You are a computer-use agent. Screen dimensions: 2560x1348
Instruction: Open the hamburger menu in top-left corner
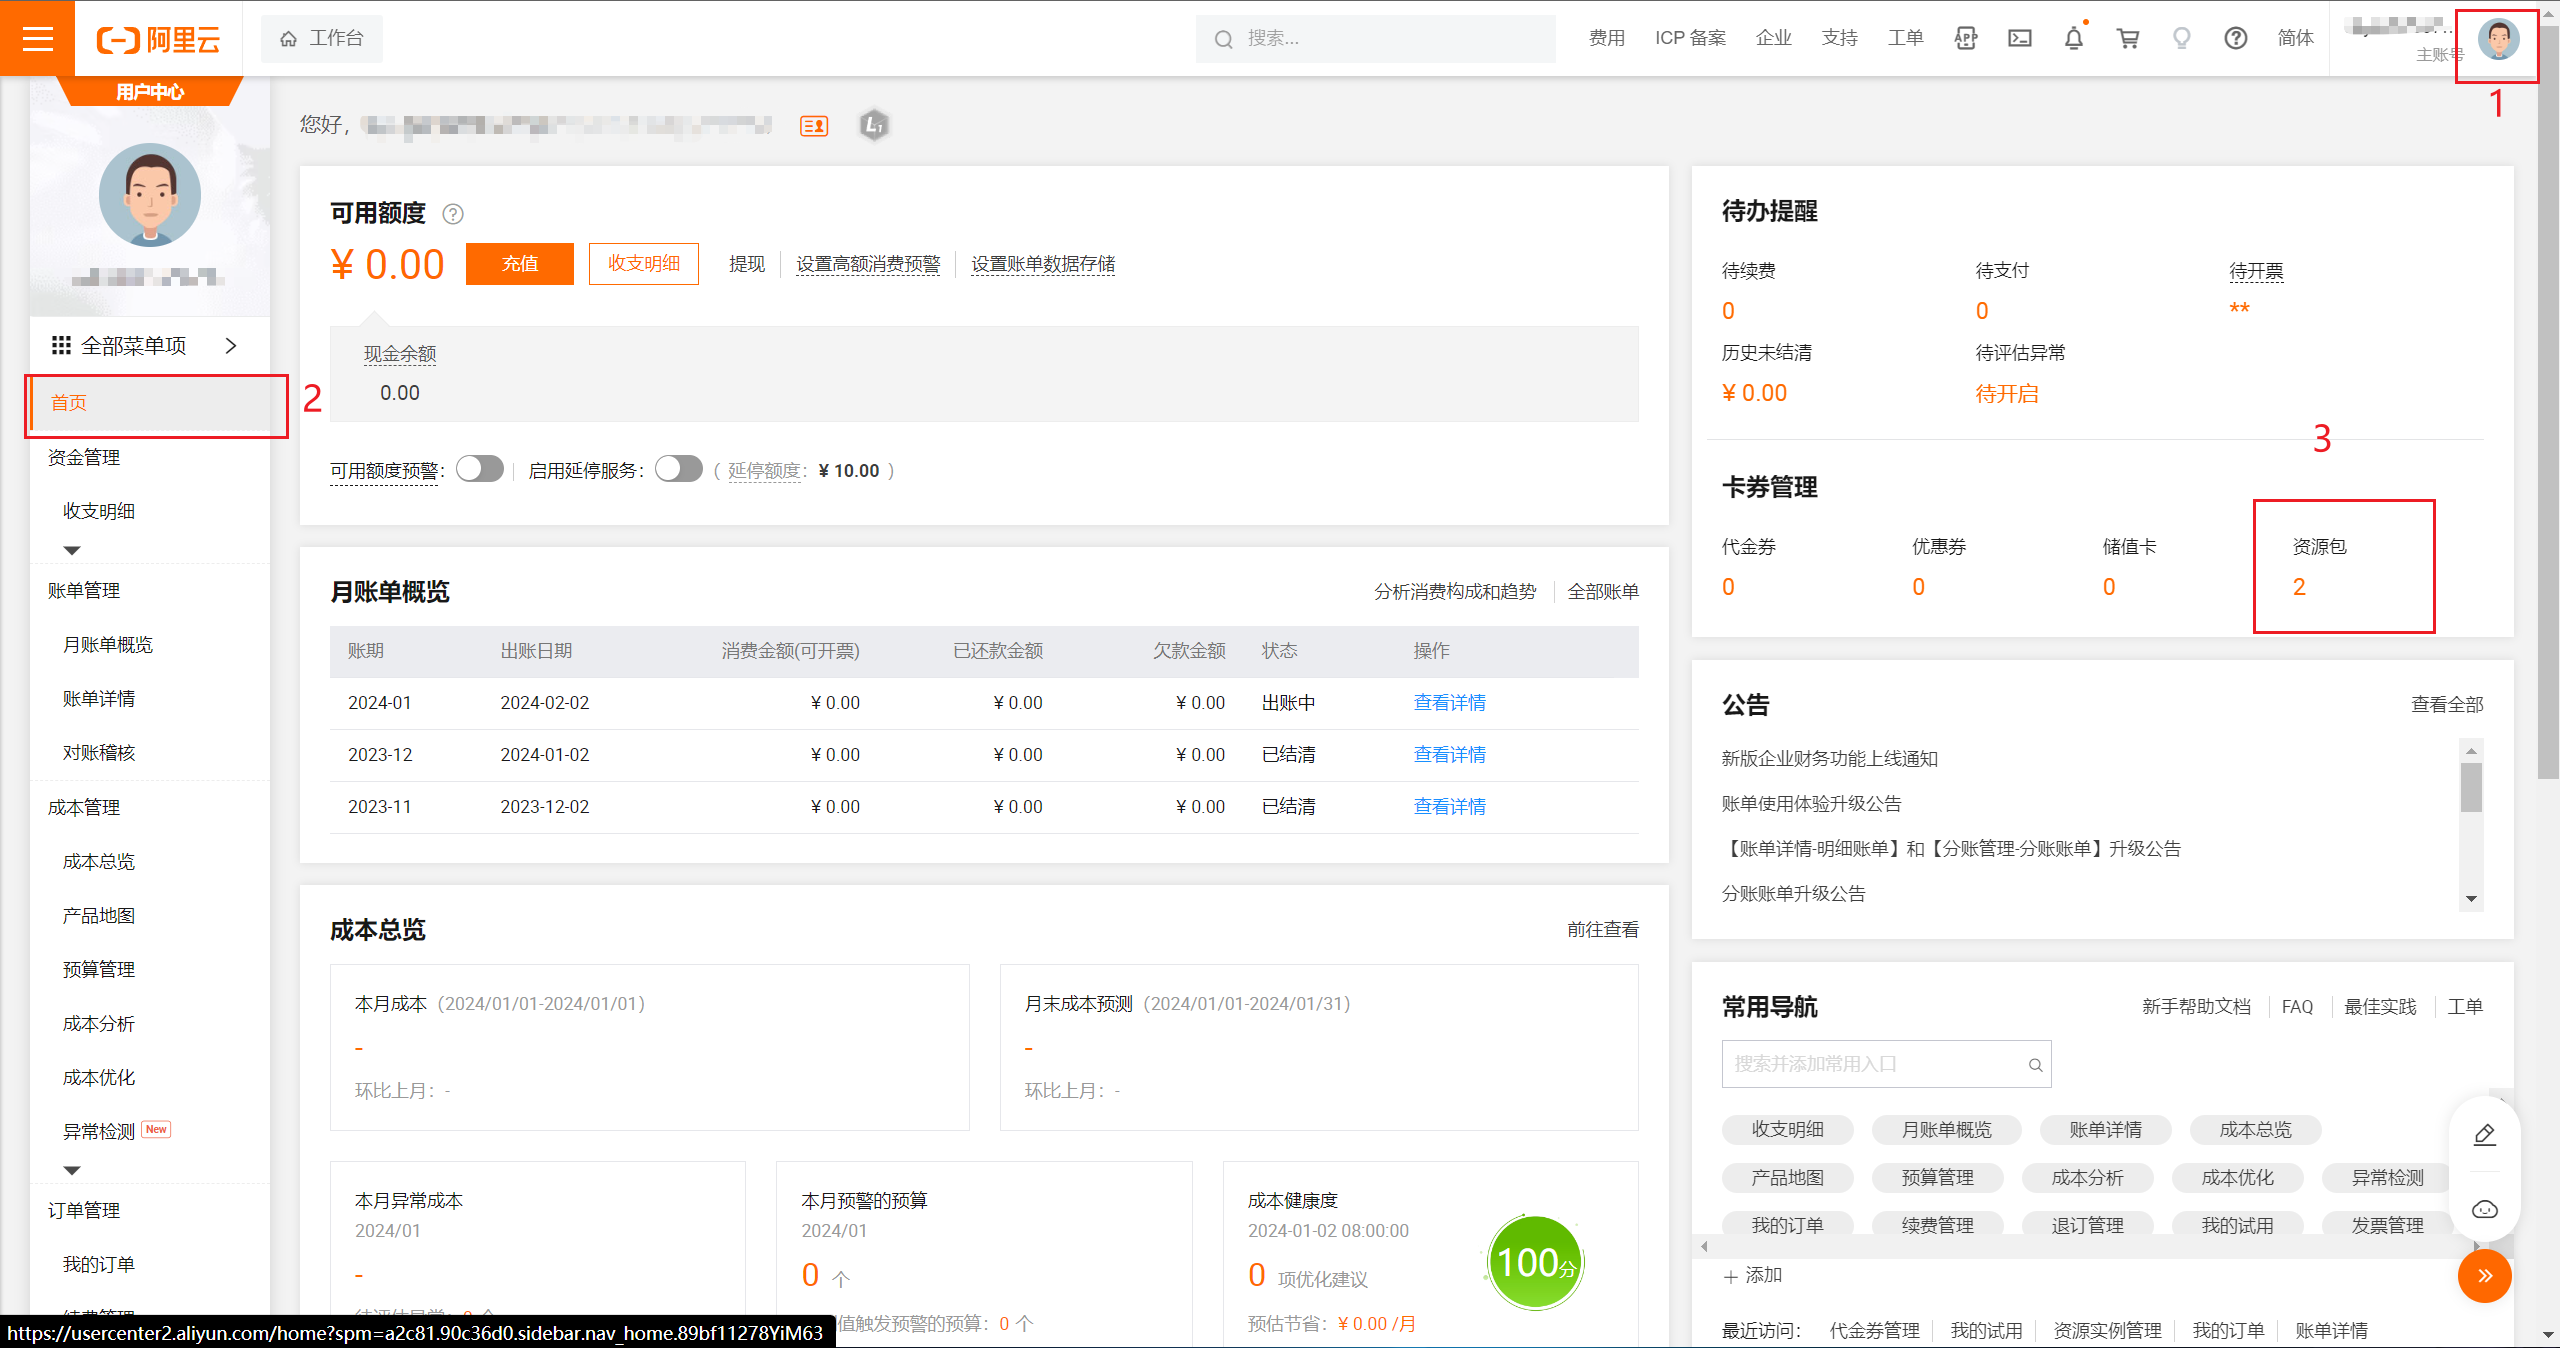[x=37, y=38]
